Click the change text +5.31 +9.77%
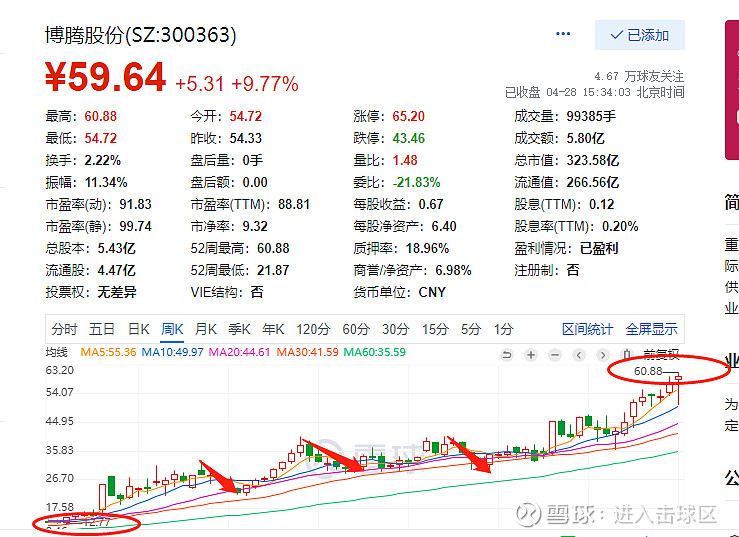Image resolution: width=739 pixels, height=537 pixels. point(237,84)
